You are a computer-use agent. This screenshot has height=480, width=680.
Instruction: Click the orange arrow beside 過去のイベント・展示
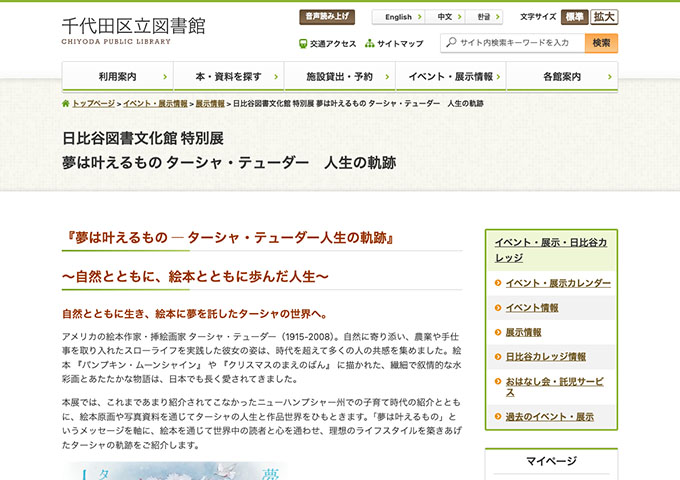[x=498, y=417]
